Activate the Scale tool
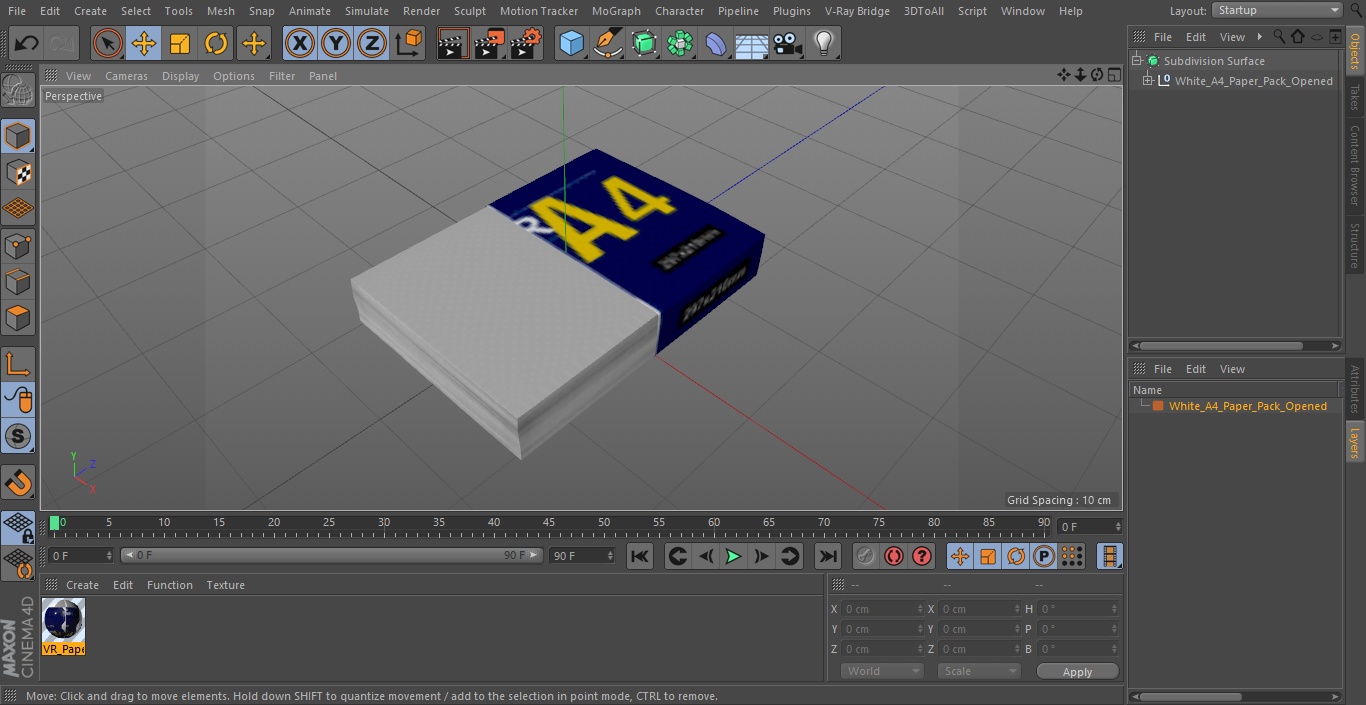The height and width of the screenshot is (705, 1366). click(x=180, y=43)
